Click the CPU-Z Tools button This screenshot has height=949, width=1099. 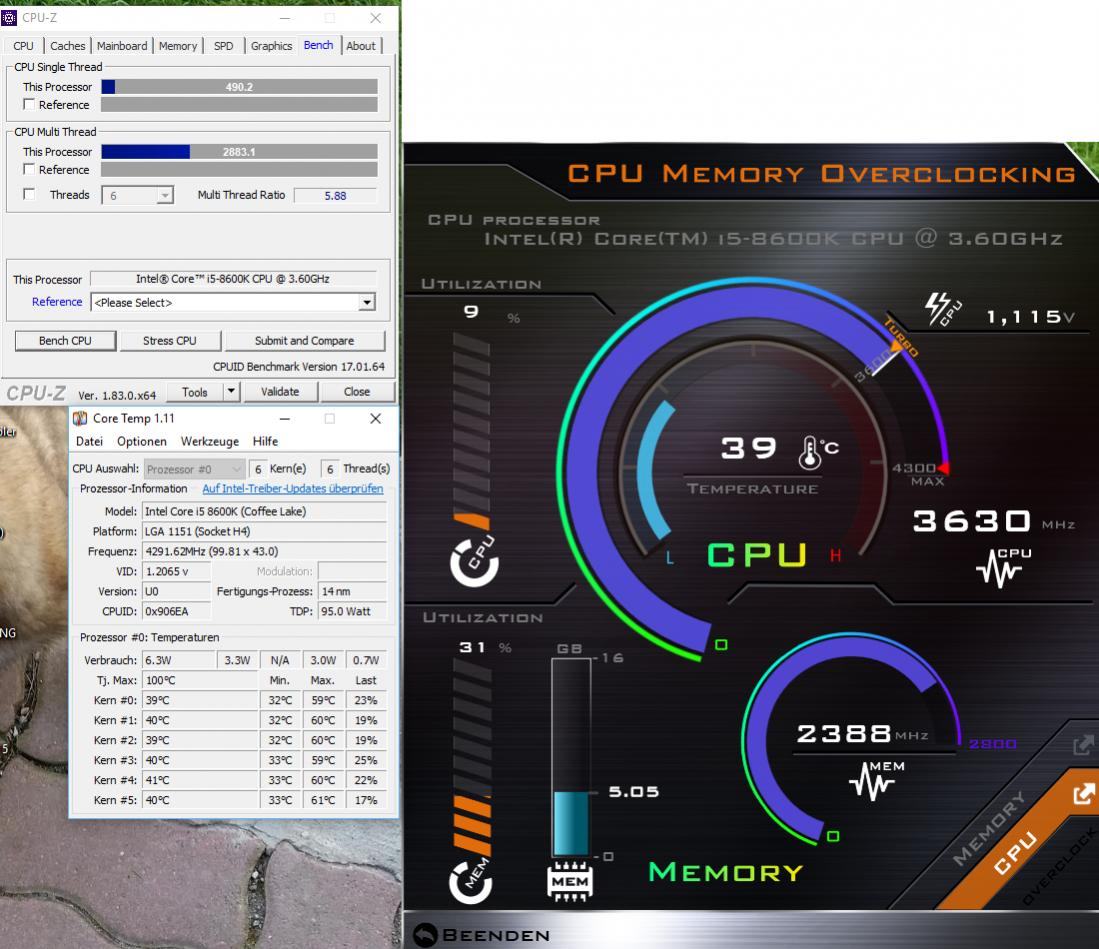coord(195,392)
